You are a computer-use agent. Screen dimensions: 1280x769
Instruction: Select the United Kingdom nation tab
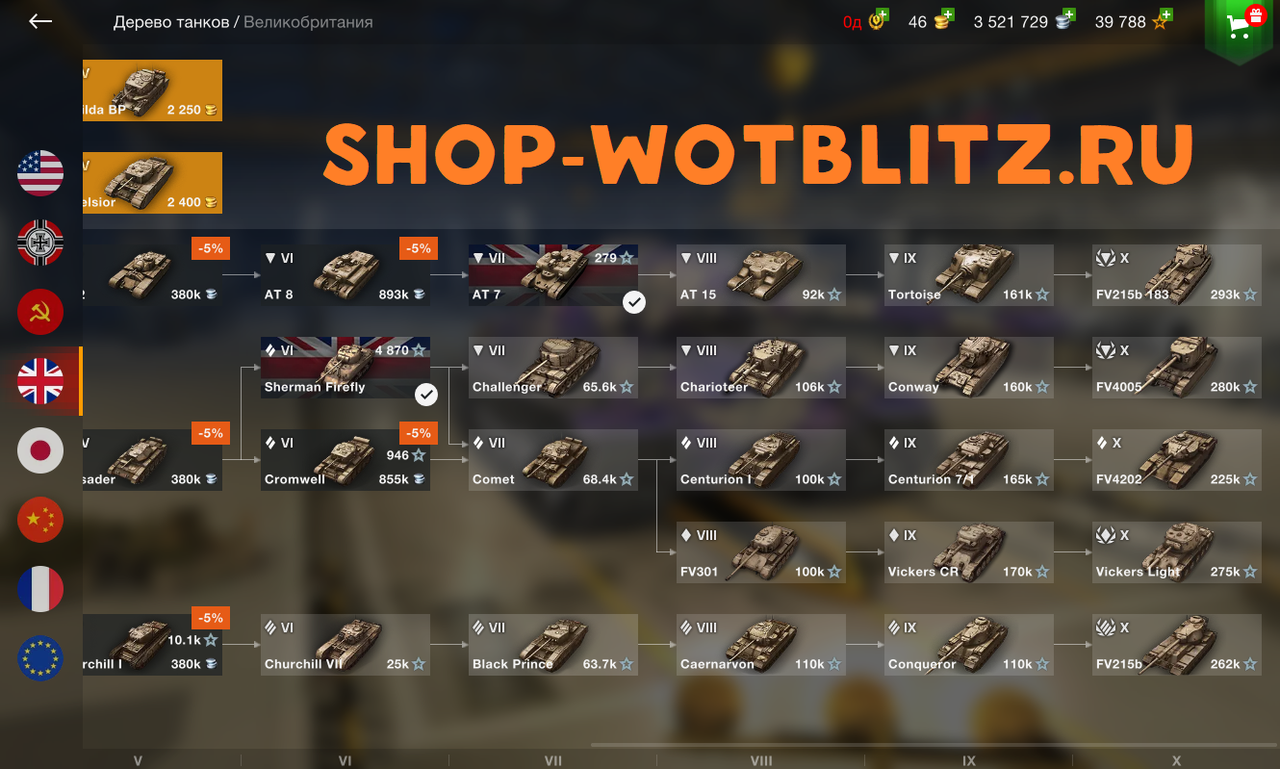click(40, 381)
